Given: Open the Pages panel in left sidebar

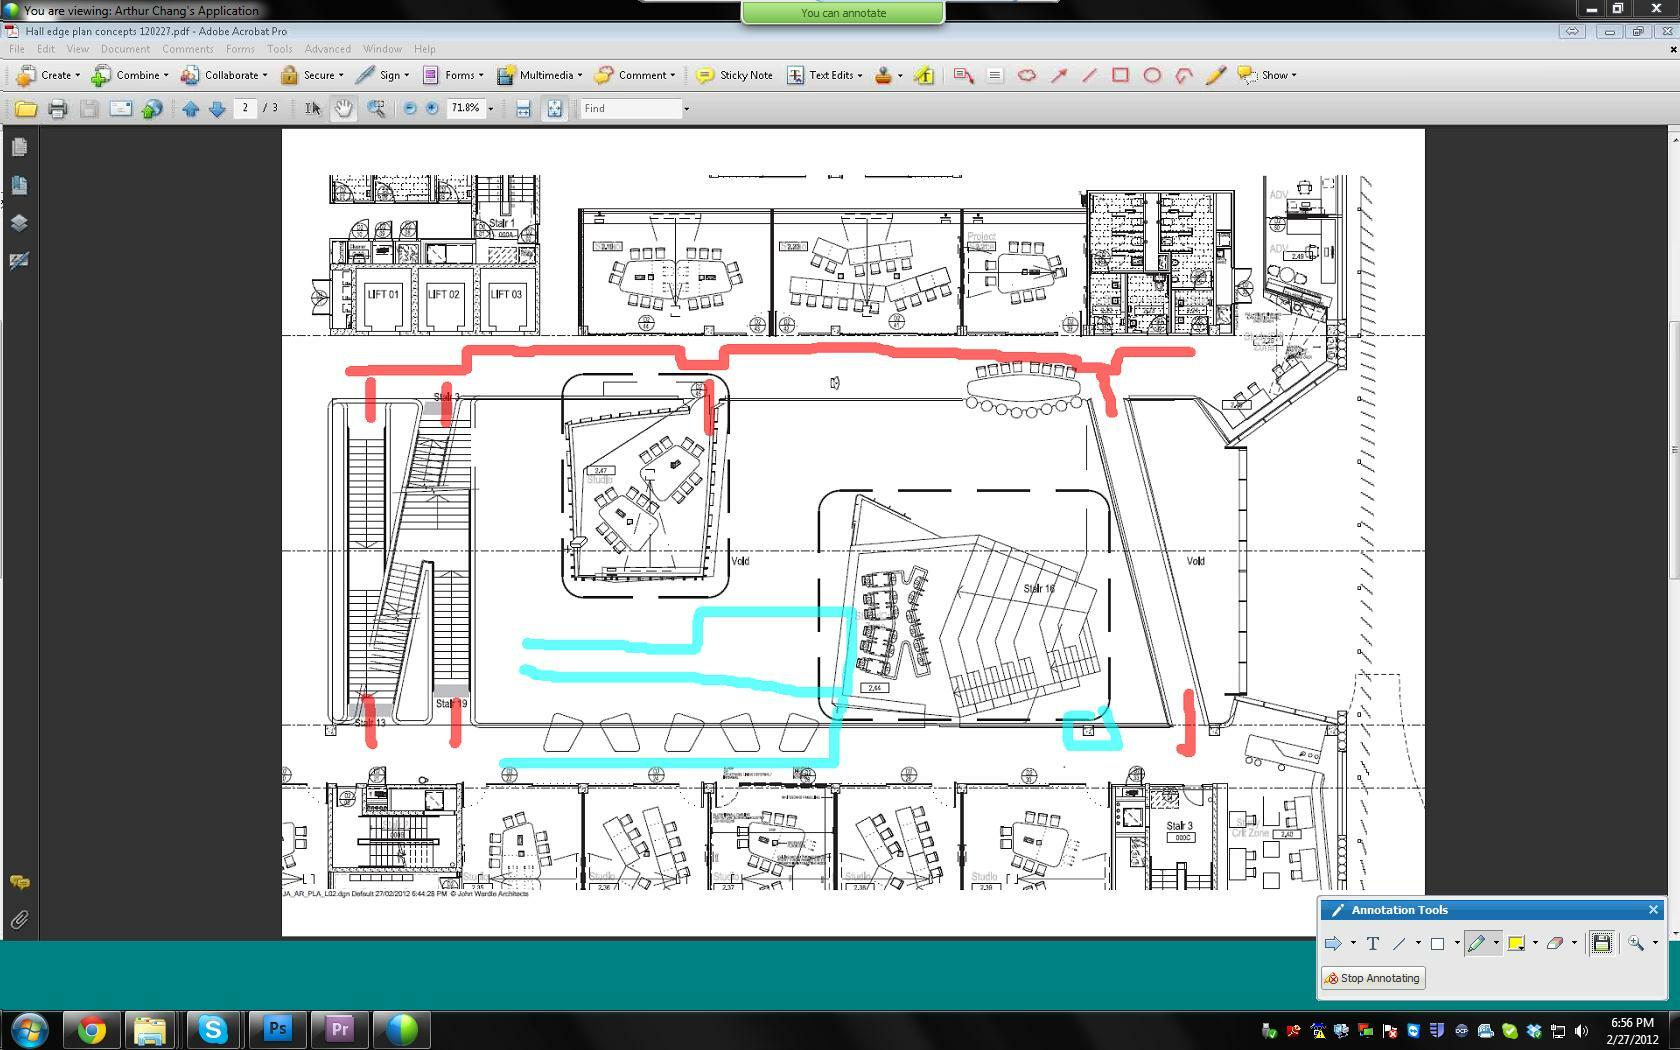Looking at the screenshot, I should [19, 147].
